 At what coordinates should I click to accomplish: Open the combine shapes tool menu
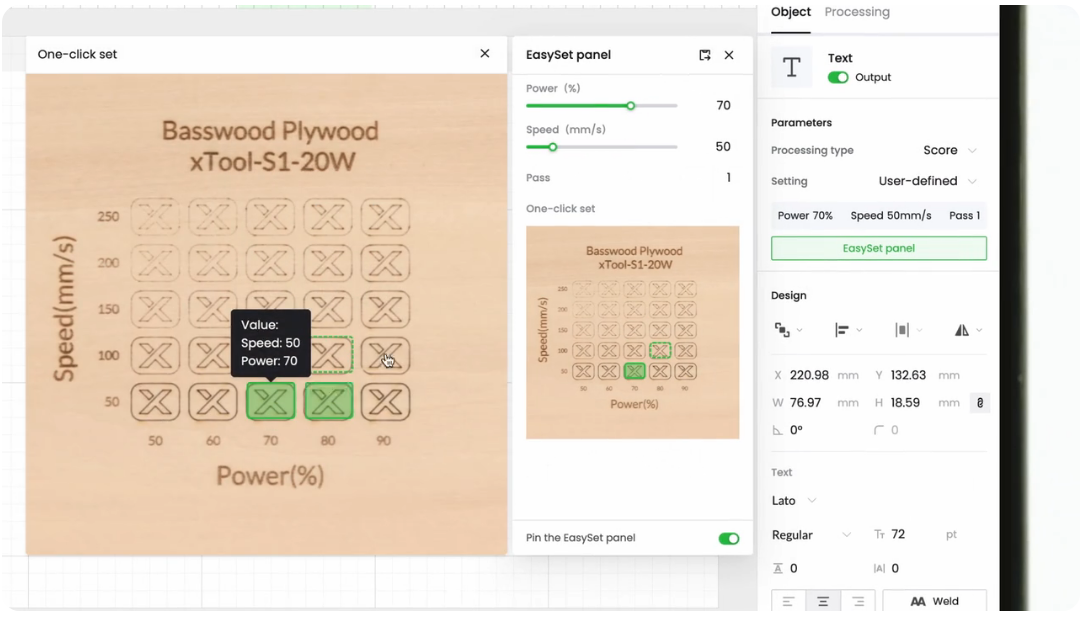[x=788, y=330]
